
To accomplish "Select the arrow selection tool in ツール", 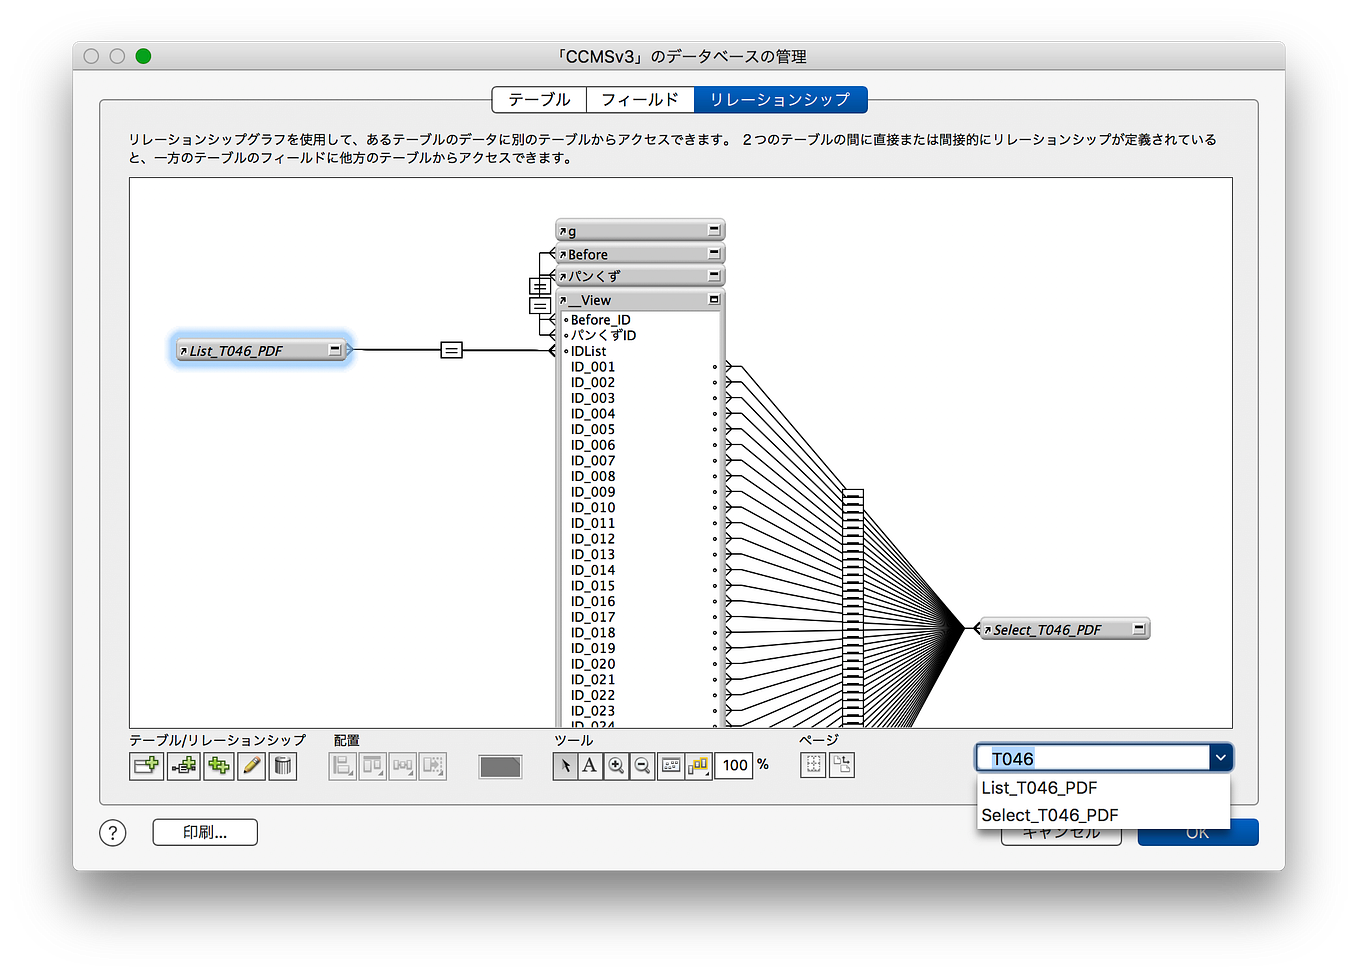I will pos(566,765).
